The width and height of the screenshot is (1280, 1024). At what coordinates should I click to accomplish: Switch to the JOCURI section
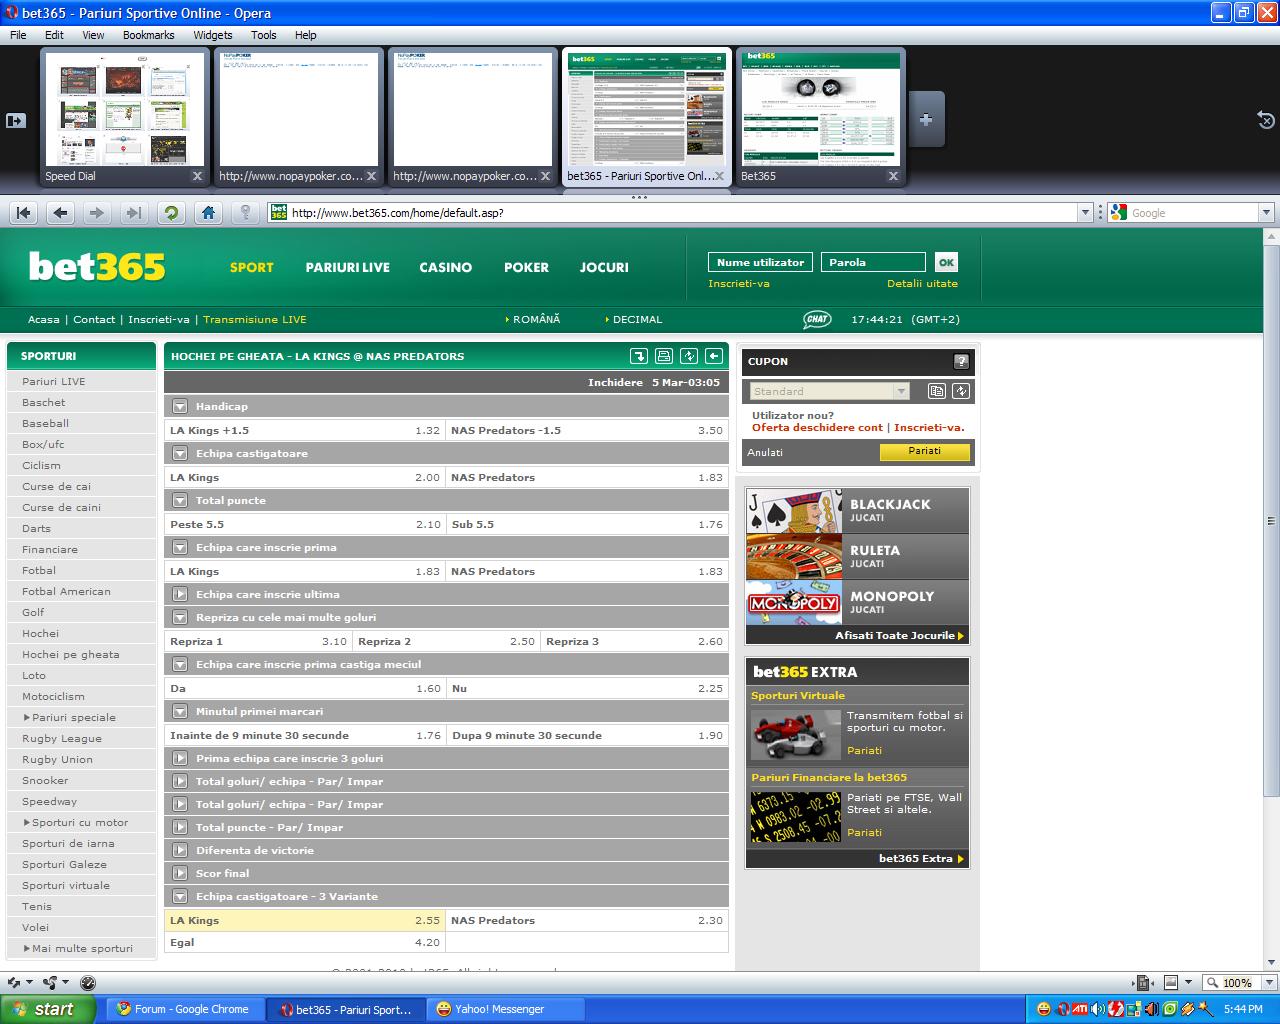(x=604, y=267)
